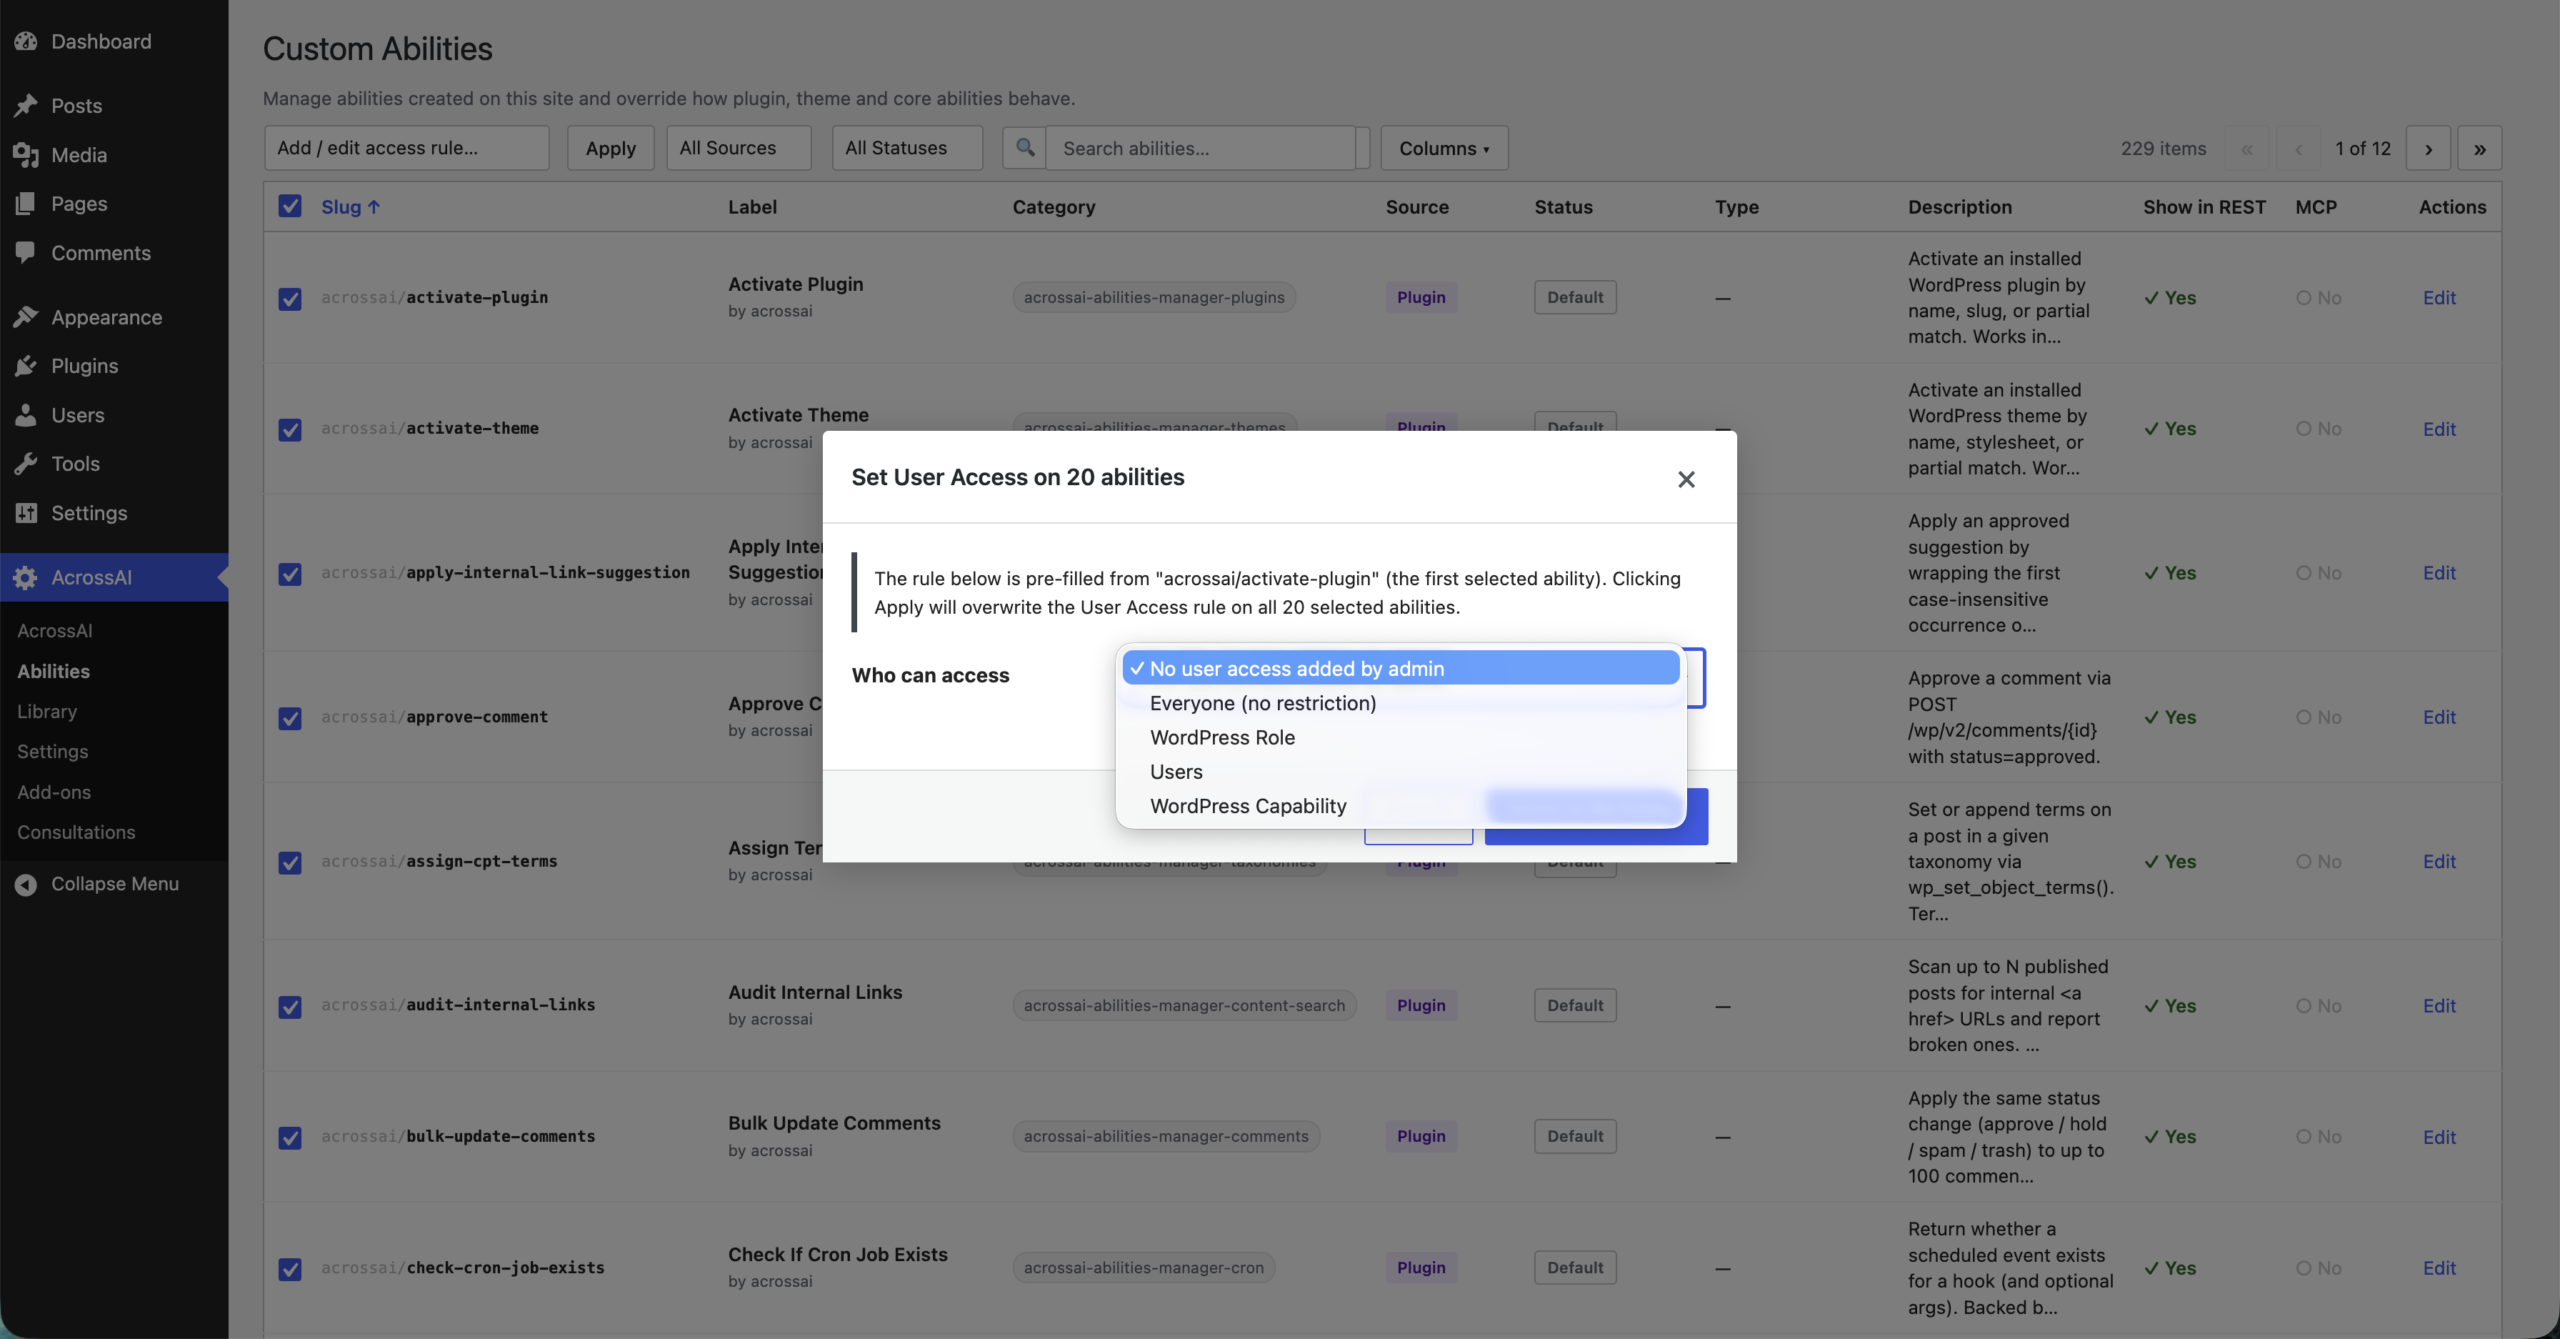Edit the audit-internal-links ability
The width and height of the screenshot is (2560, 1339).
pos(2439,1005)
